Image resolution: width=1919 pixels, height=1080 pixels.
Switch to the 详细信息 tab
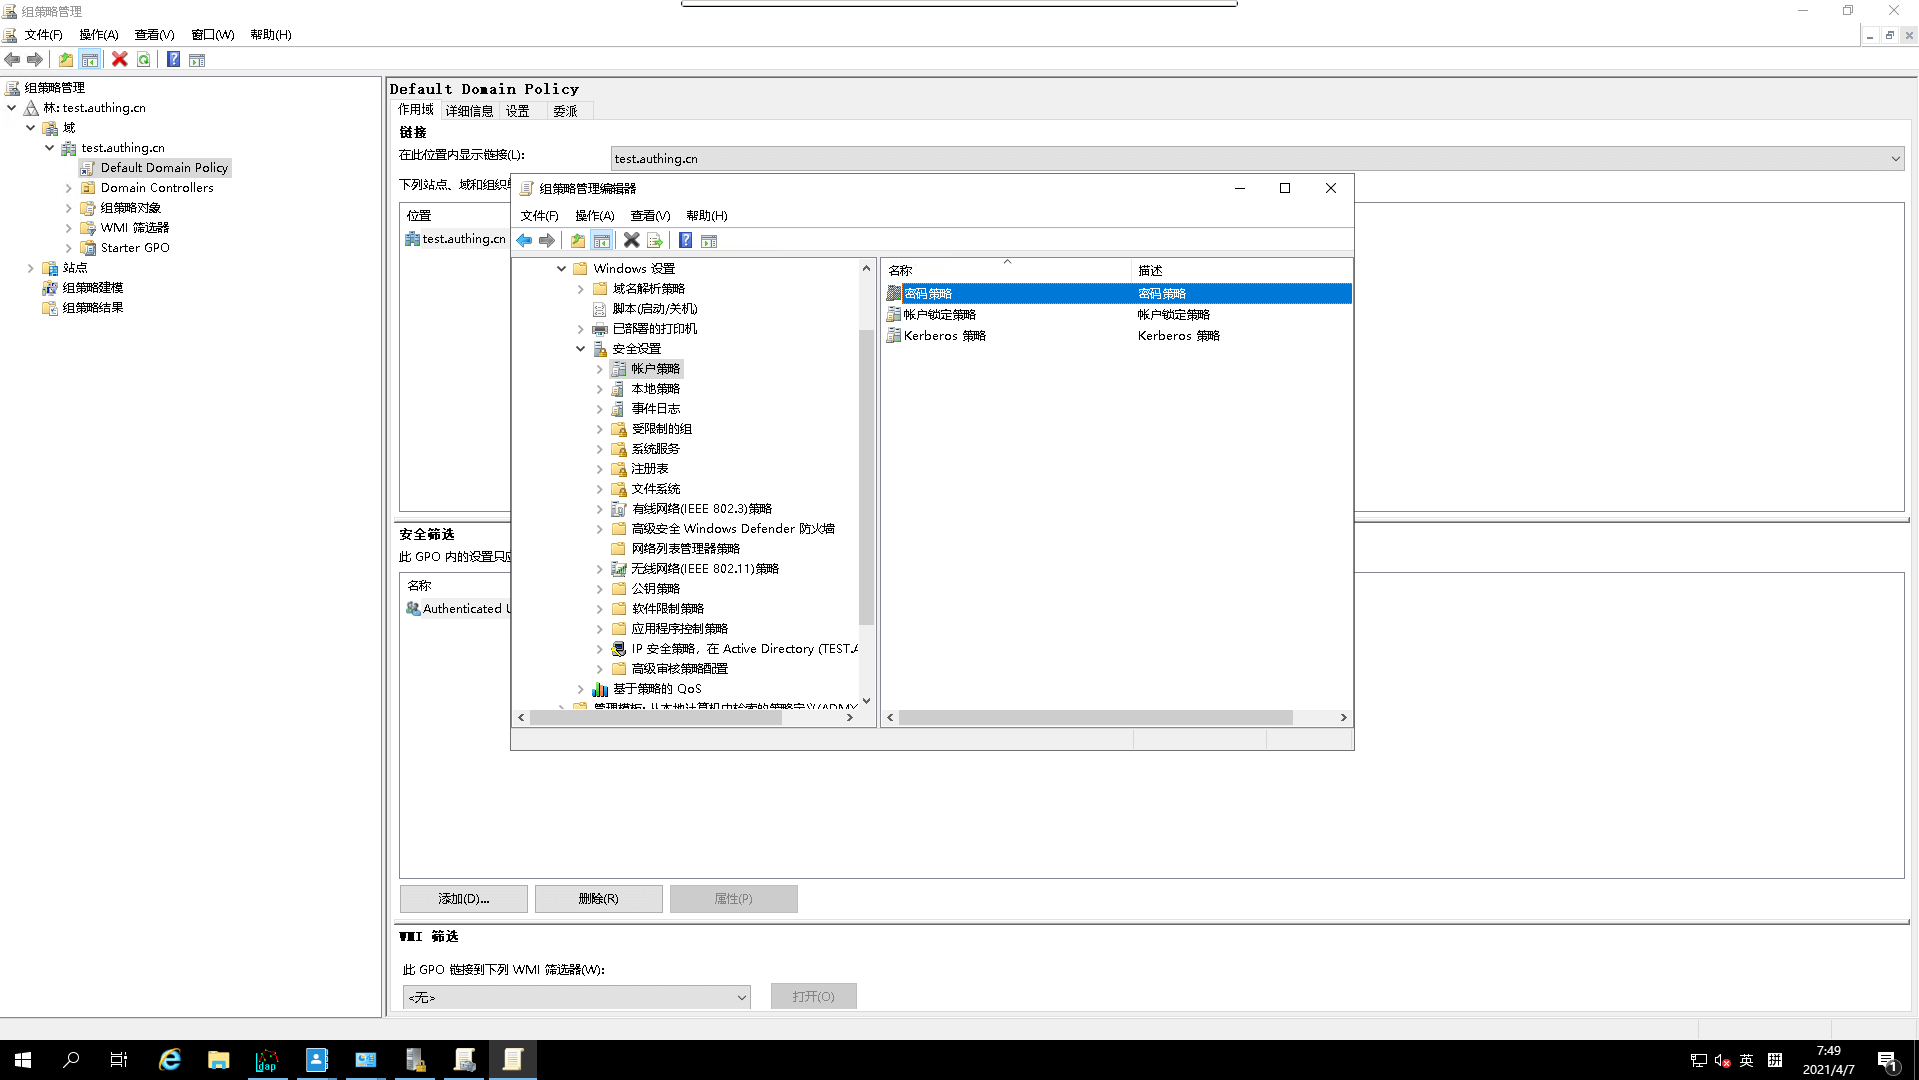click(469, 111)
